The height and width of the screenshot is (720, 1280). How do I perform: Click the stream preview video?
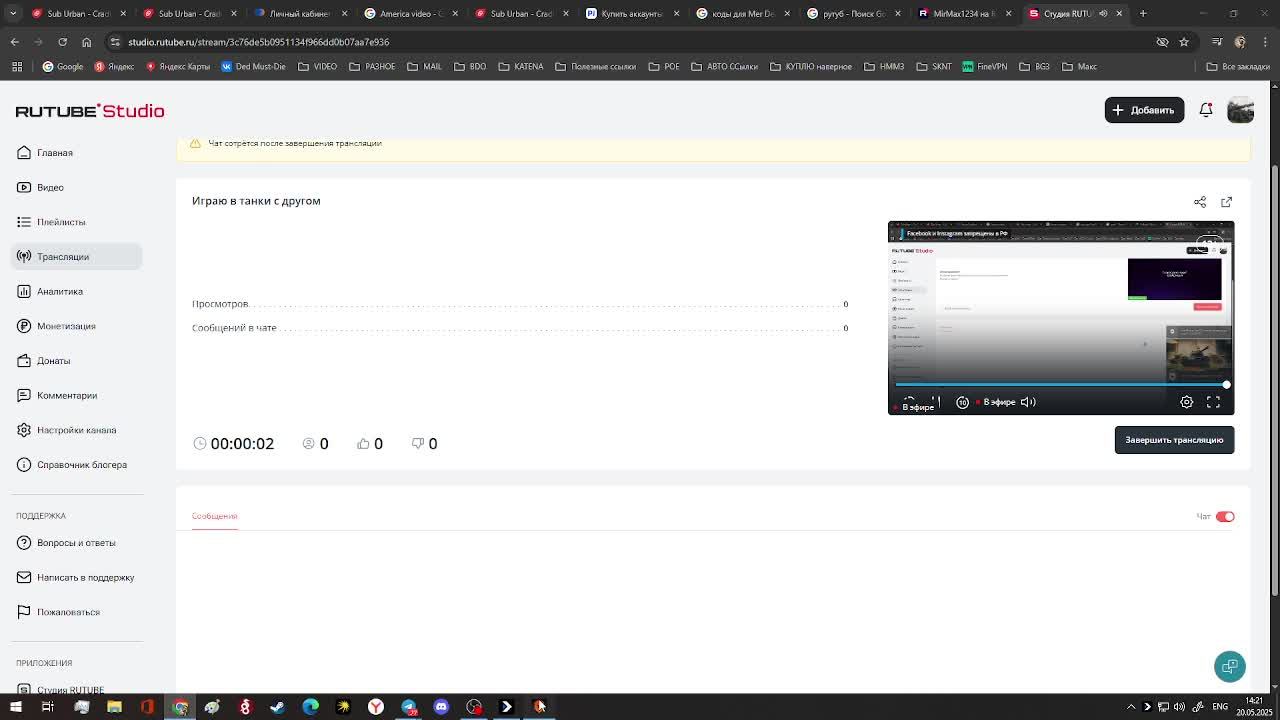[x=1061, y=318]
